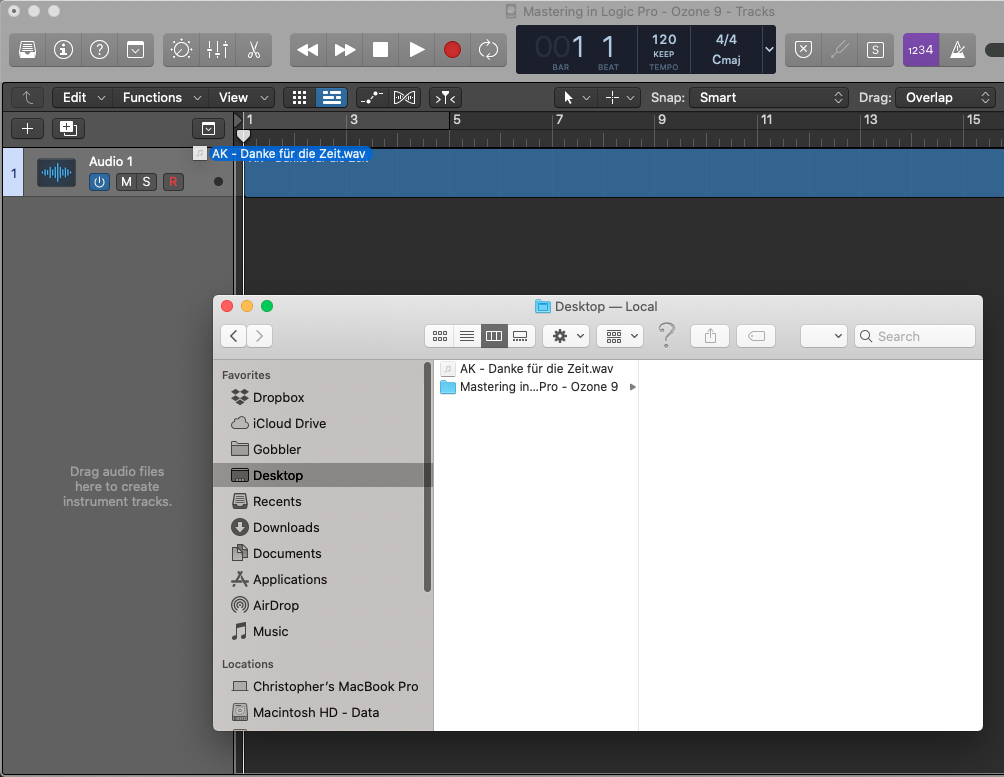
Task: Record-enable the Audio 1 track
Action: 173,182
